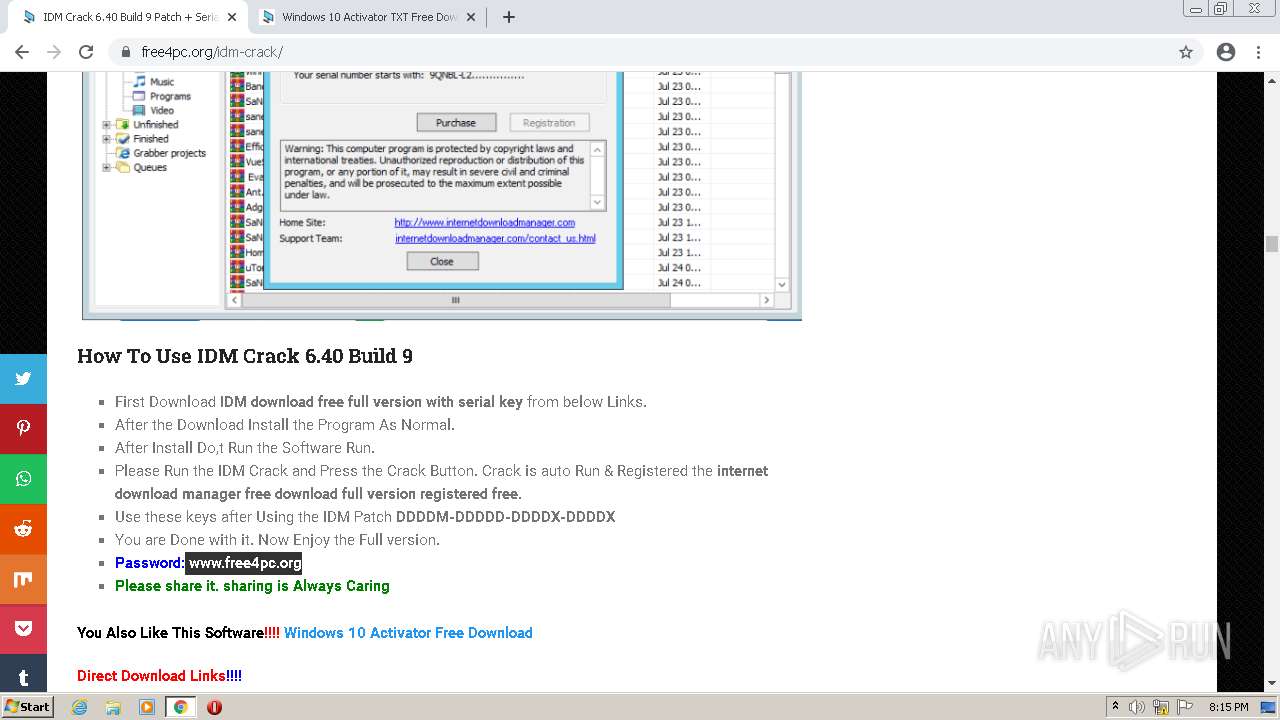Click the 'First Download IDM download free' line
Image resolution: width=1280 pixels, height=720 pixels.
[x=381, y=402]
